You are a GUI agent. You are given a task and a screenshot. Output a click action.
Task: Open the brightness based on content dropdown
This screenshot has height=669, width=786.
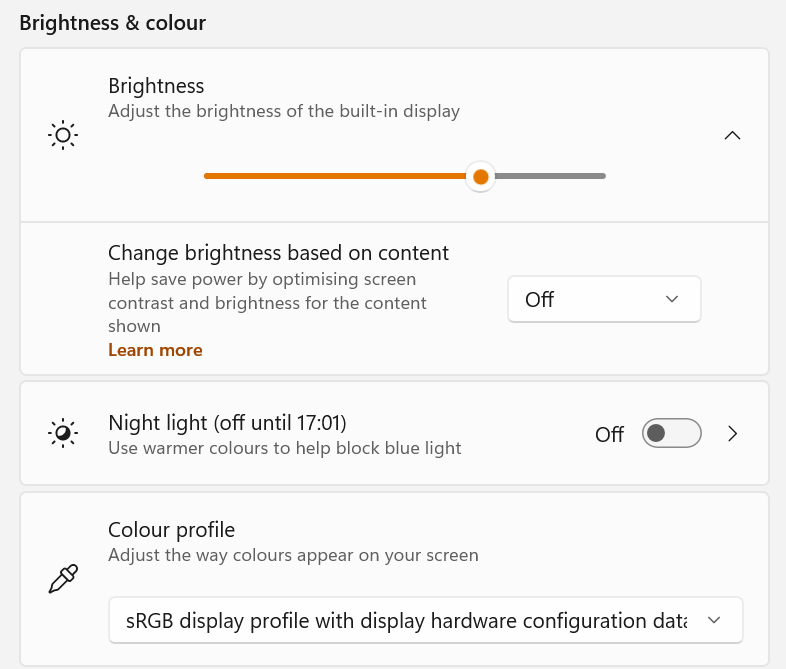tap(604, 299)
